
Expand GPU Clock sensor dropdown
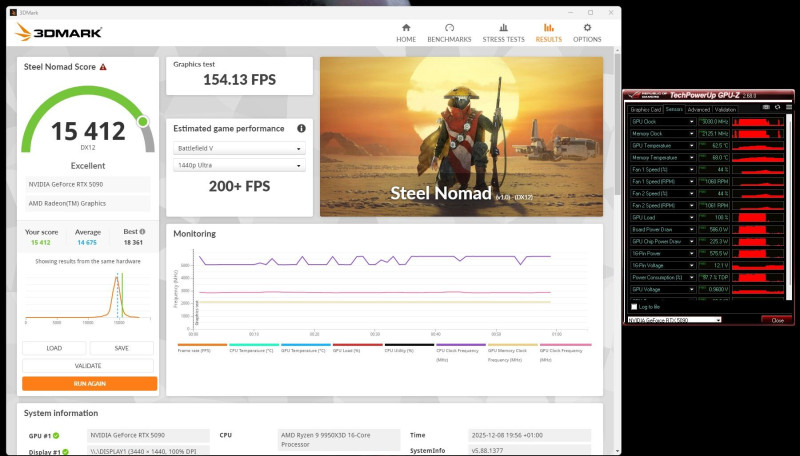click(692, 122)
